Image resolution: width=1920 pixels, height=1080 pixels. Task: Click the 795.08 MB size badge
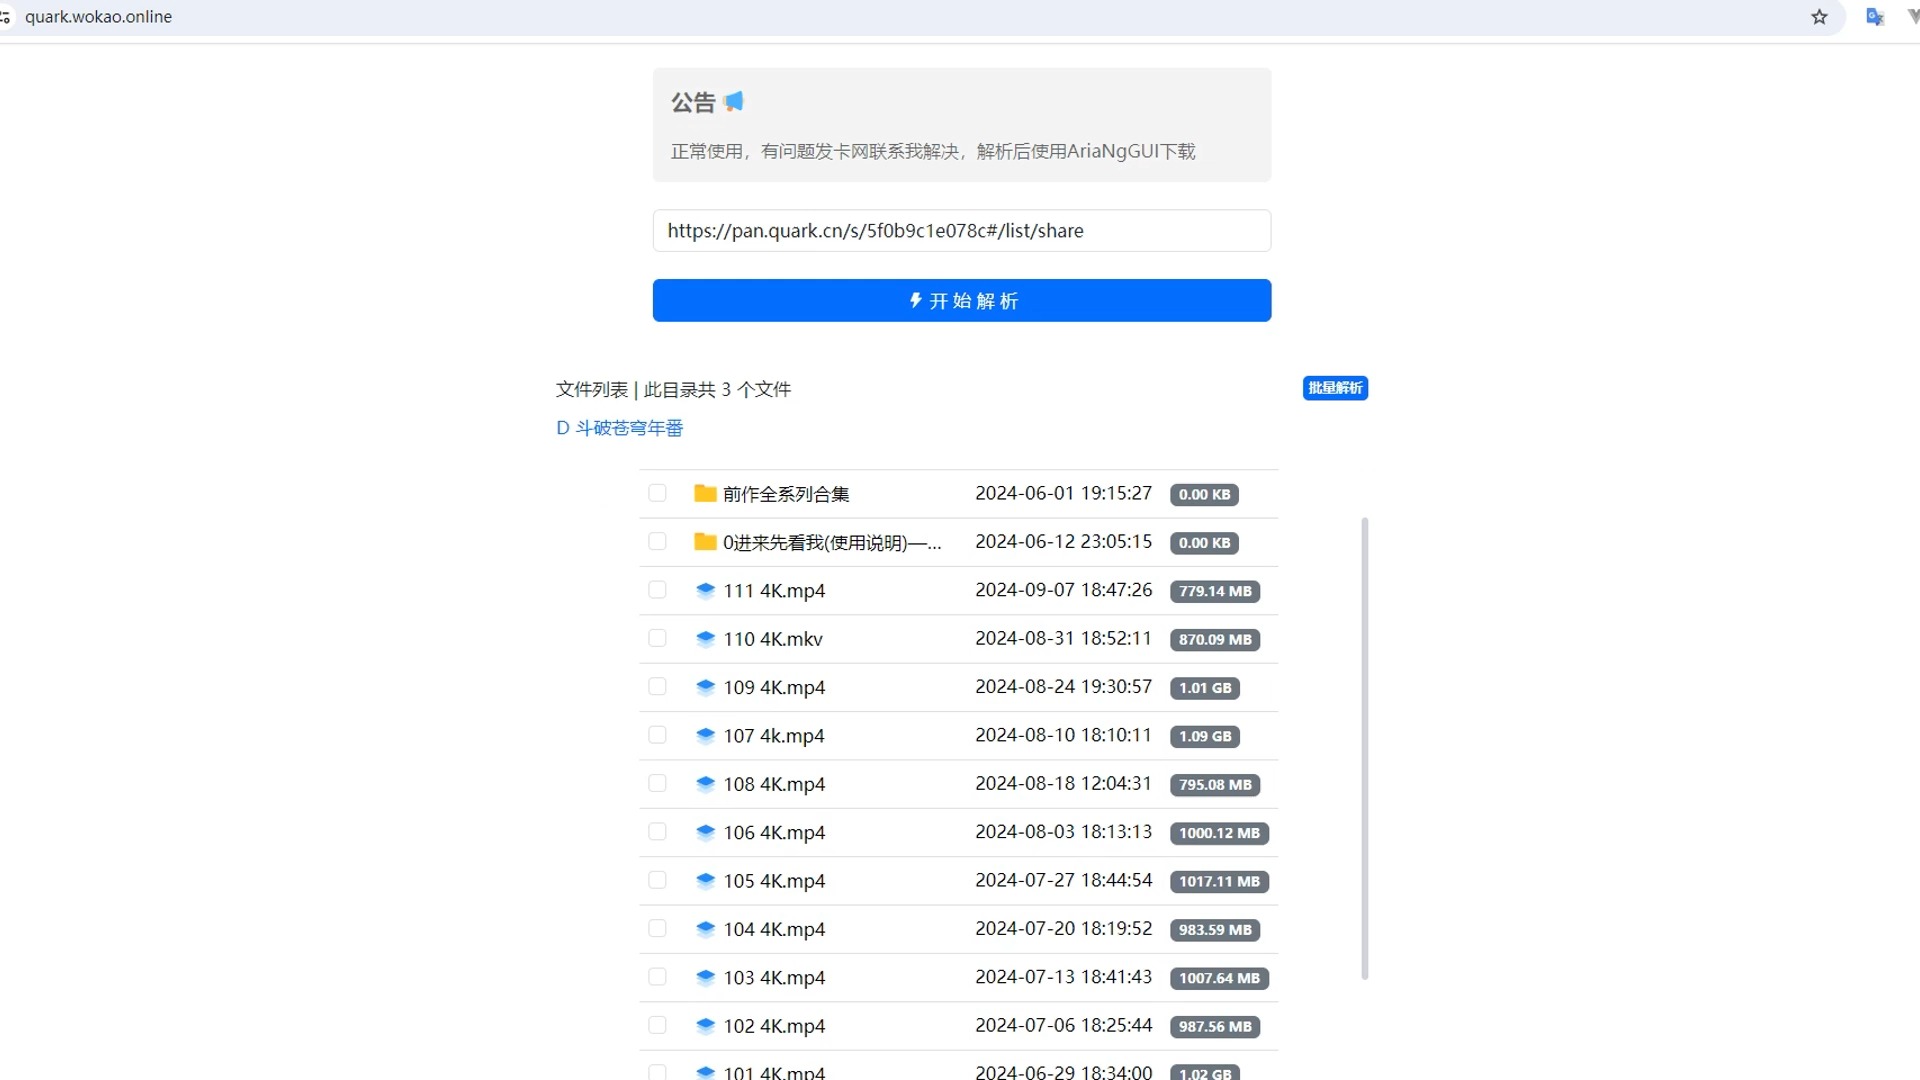coord(1215,785)
